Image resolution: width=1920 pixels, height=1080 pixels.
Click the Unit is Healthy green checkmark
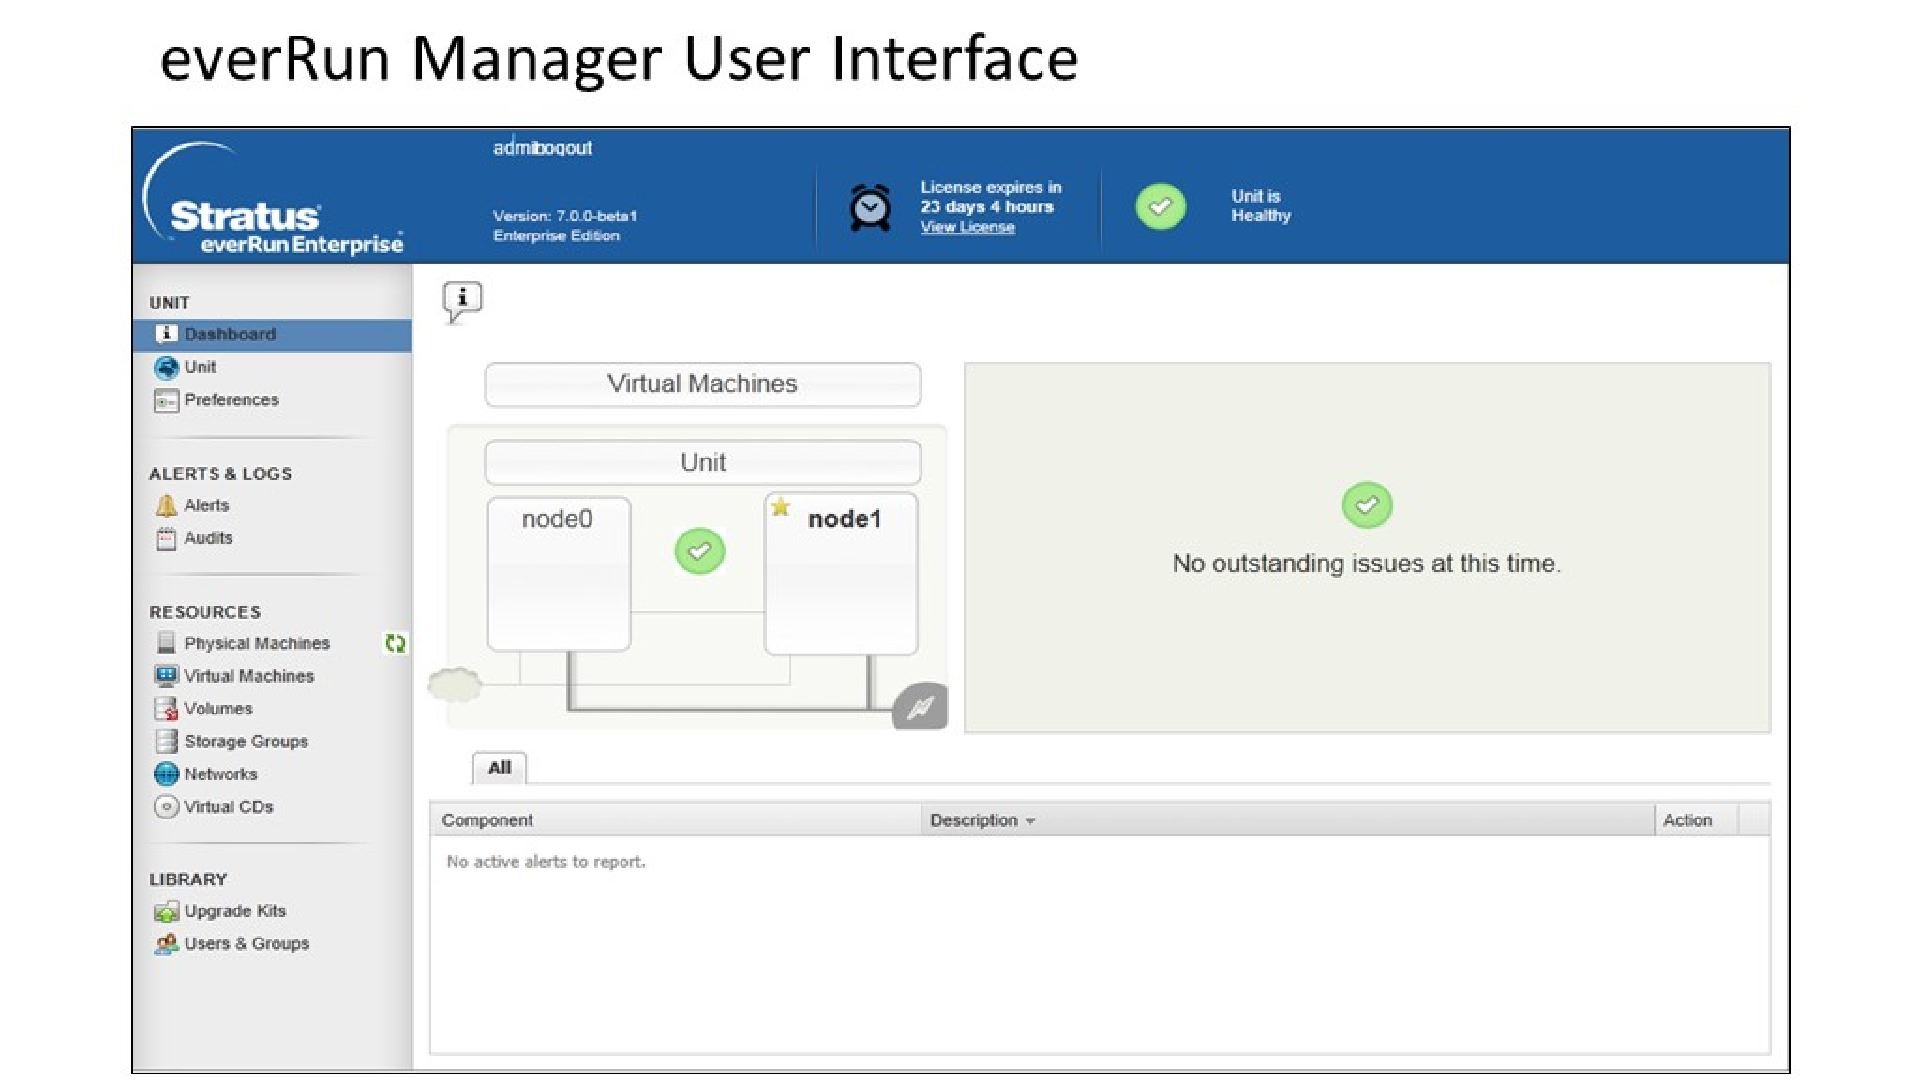click(x=1160, y=207)
